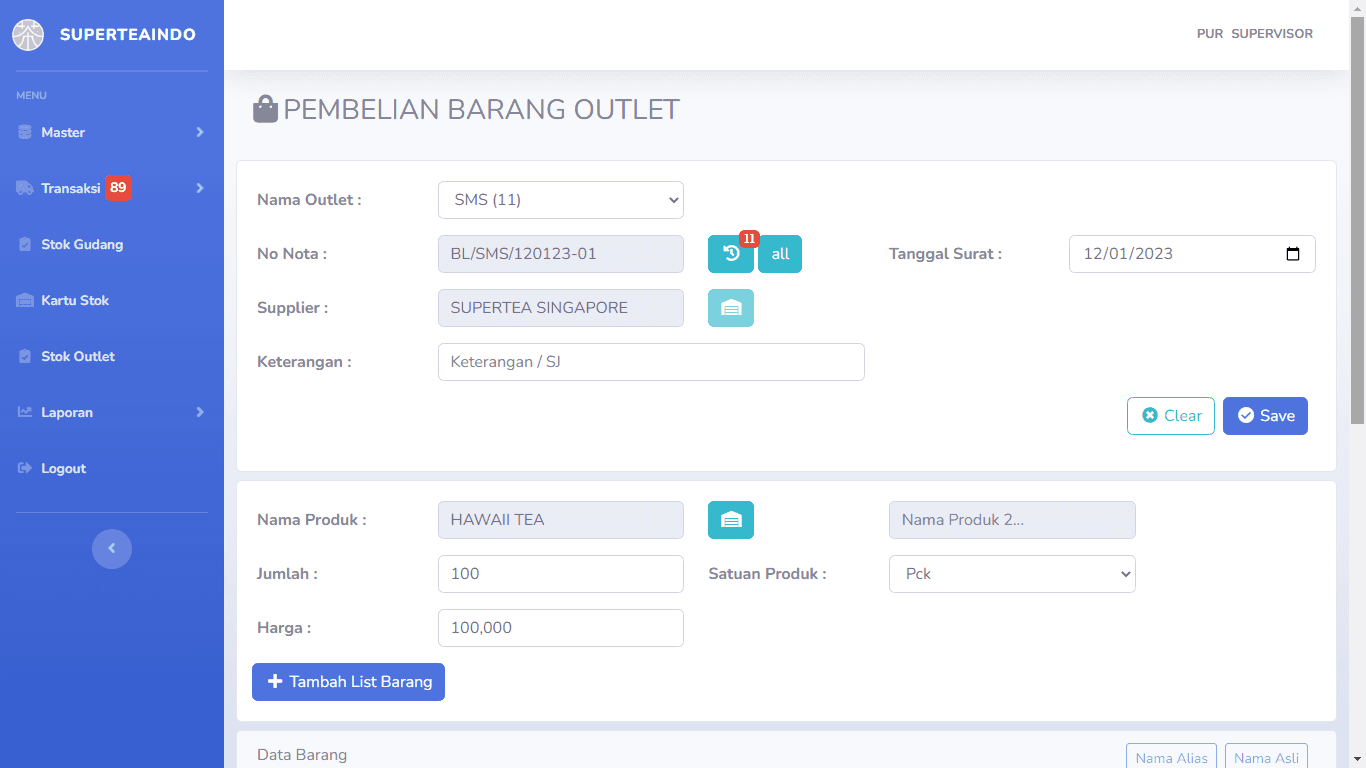The image size is (1366, 768).
Task: Click the Kartu Stok warehouse icon
Action: coord(25,300)
